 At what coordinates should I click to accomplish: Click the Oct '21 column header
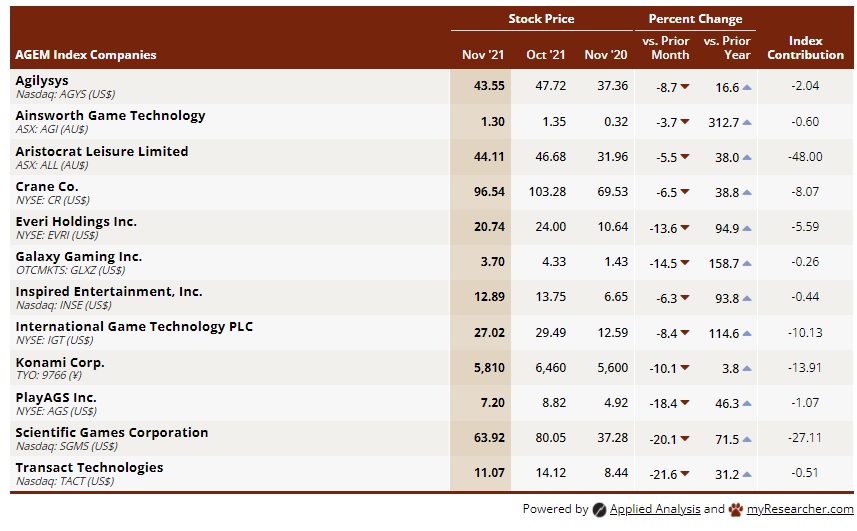545,55
